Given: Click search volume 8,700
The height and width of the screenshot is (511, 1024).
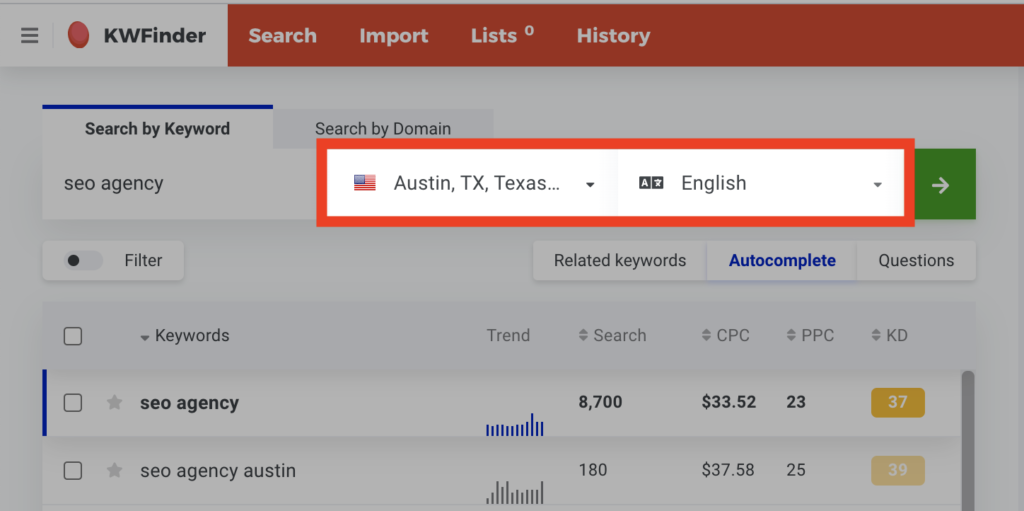Looking at the screenshot, I should (600, 403).
